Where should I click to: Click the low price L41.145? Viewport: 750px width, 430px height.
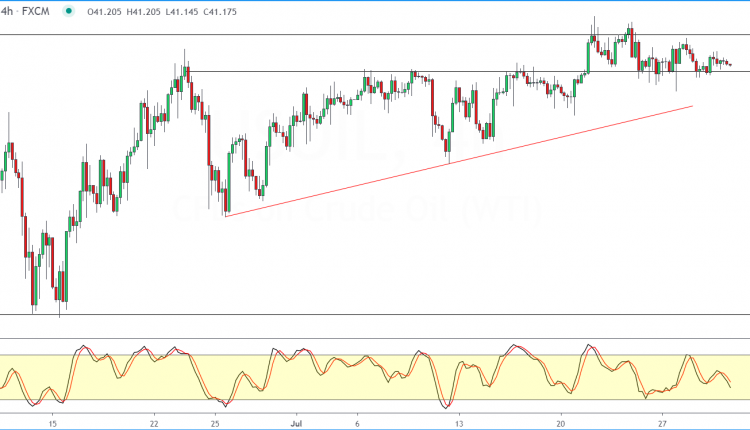point(182,11)
